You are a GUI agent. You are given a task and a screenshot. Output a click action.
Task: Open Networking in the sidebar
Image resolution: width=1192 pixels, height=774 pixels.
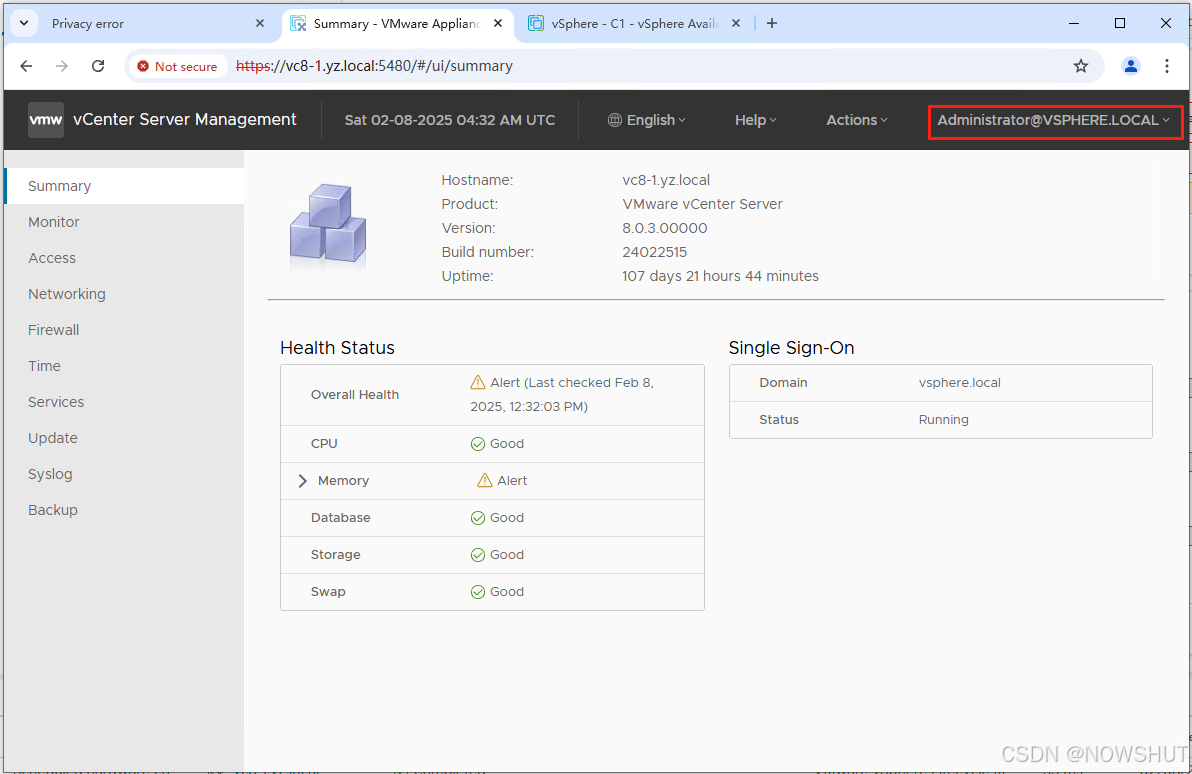[x=125, y=294]
